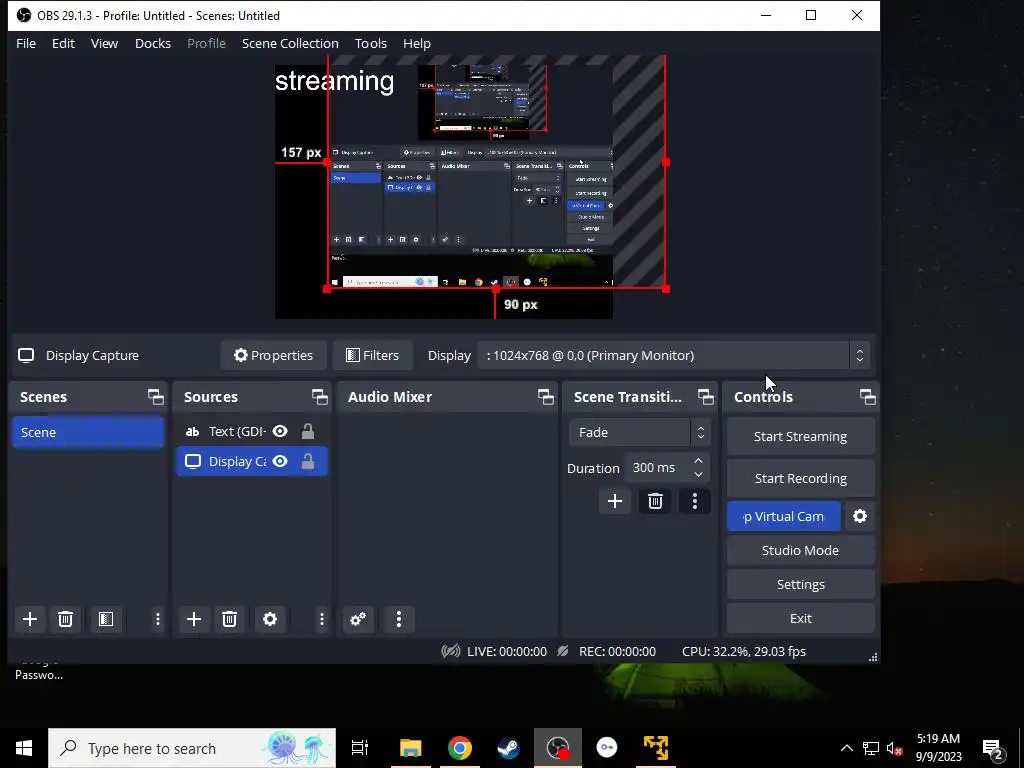Open the Scene Collection menu
This screenshot has height=768, width=1024.
(x=290, y=43)
